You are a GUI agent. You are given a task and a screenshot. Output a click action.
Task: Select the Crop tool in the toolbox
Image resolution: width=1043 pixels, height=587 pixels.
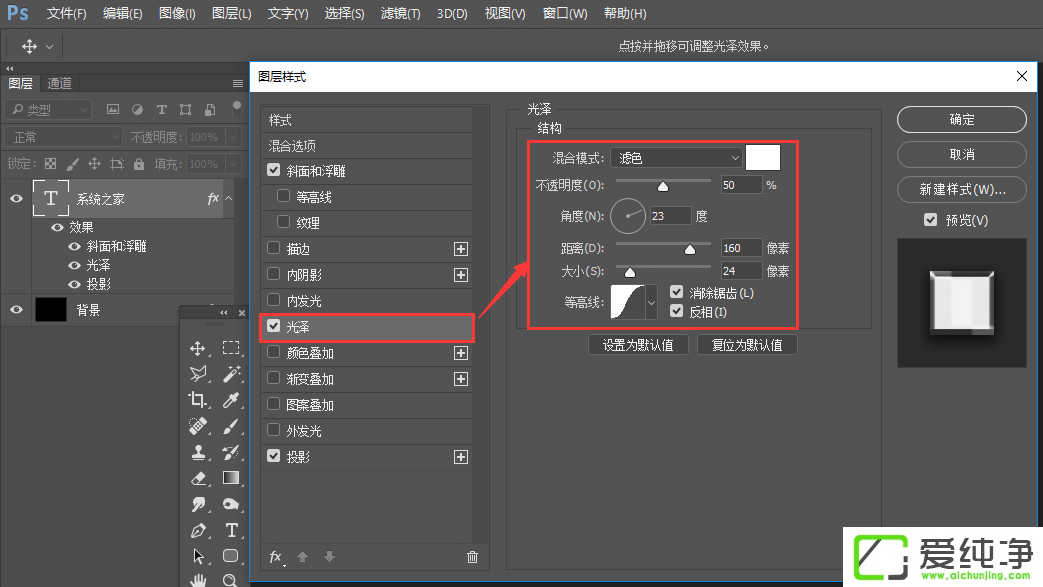tap(198, 400)
